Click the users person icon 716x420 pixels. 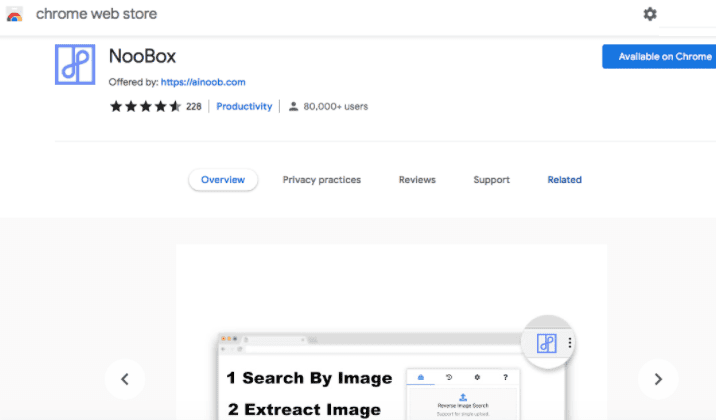click(293, 106)
